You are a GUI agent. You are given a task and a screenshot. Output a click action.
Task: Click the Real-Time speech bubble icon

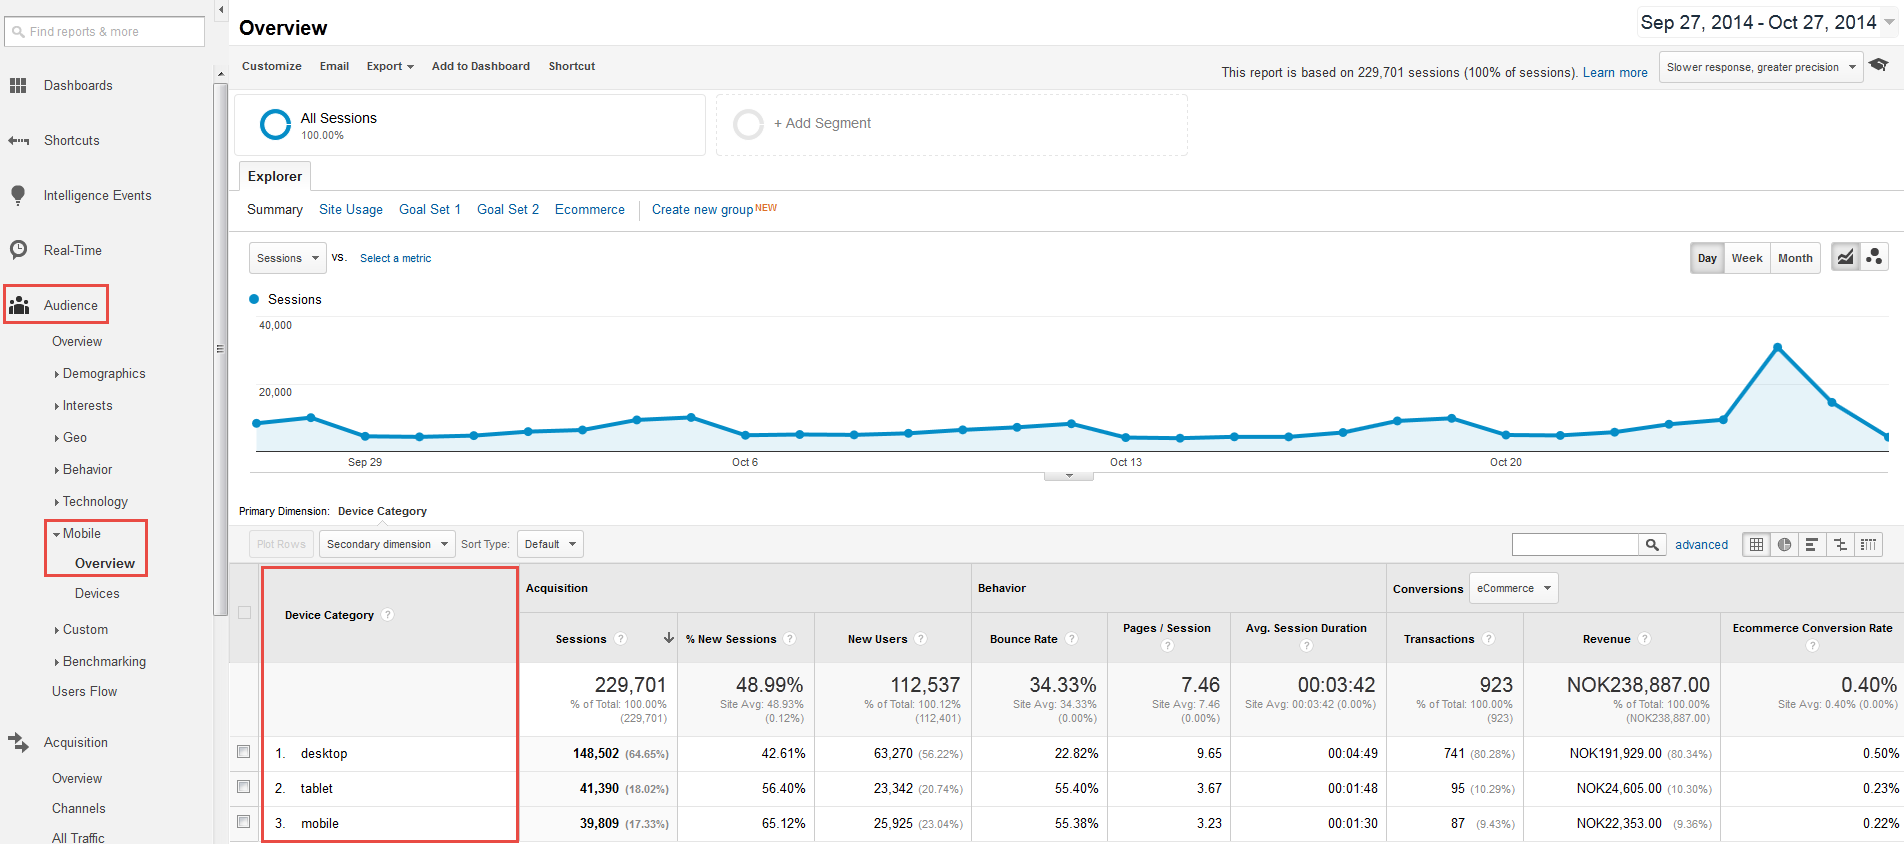pos(18,250)
